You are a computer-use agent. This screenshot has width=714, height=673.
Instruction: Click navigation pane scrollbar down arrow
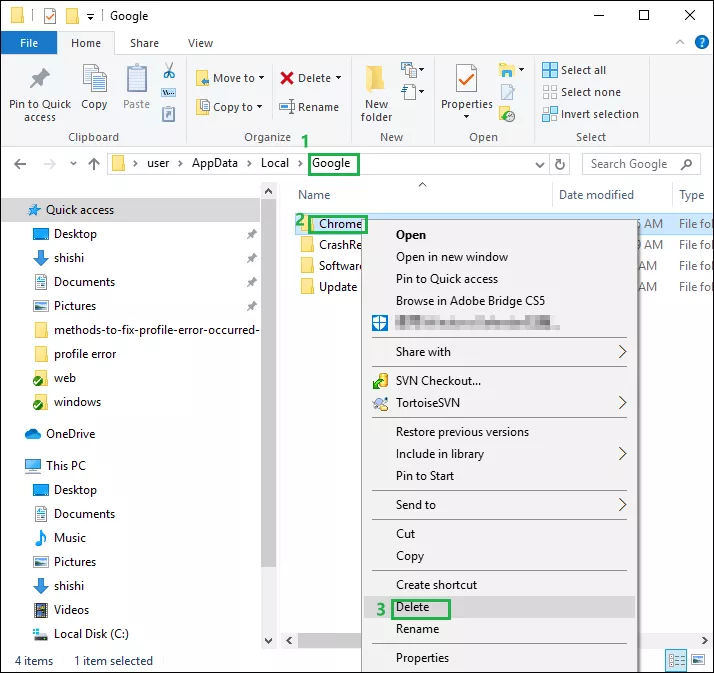[x=269, y=641]
